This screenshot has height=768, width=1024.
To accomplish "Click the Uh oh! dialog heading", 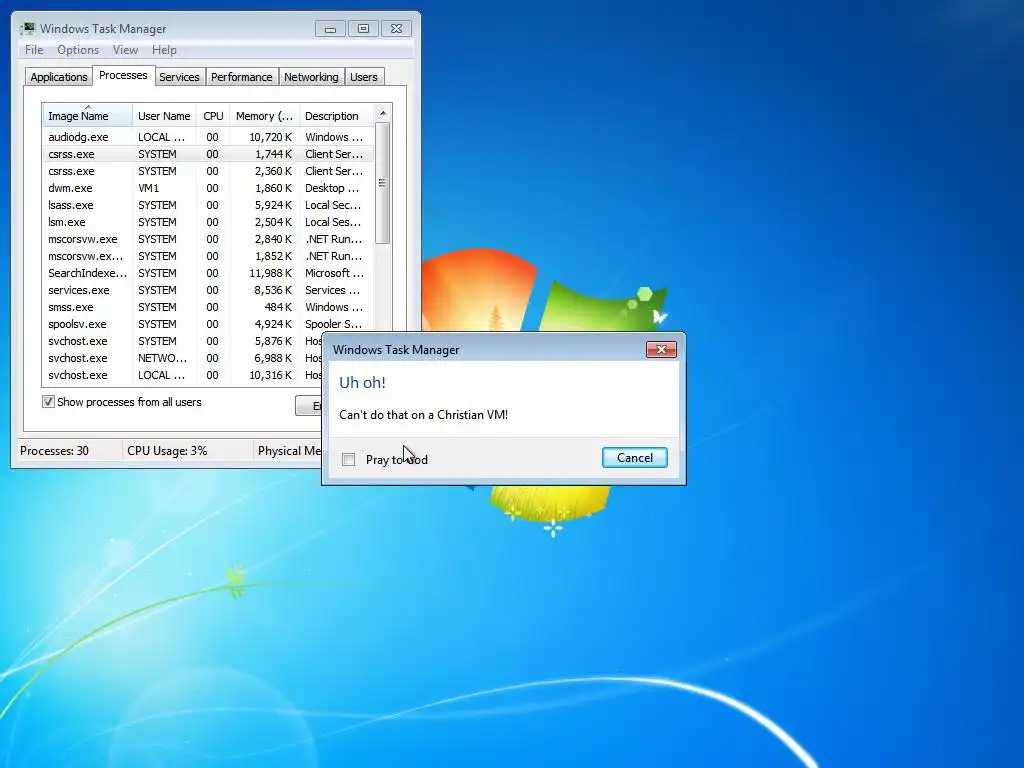I will tap(362, 383).
